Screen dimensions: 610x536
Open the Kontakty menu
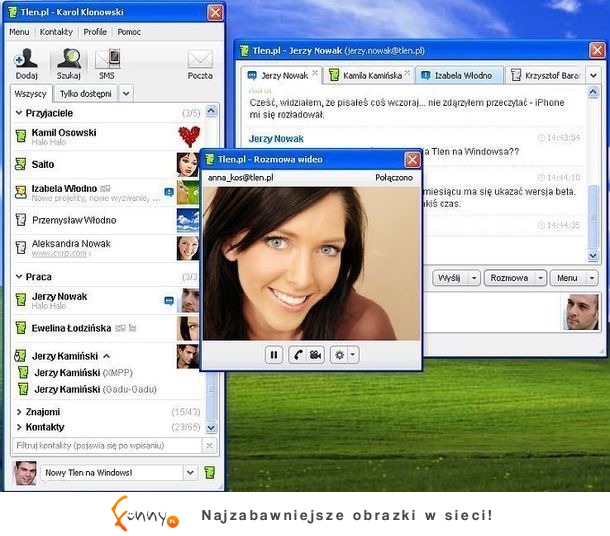(56, 32)
